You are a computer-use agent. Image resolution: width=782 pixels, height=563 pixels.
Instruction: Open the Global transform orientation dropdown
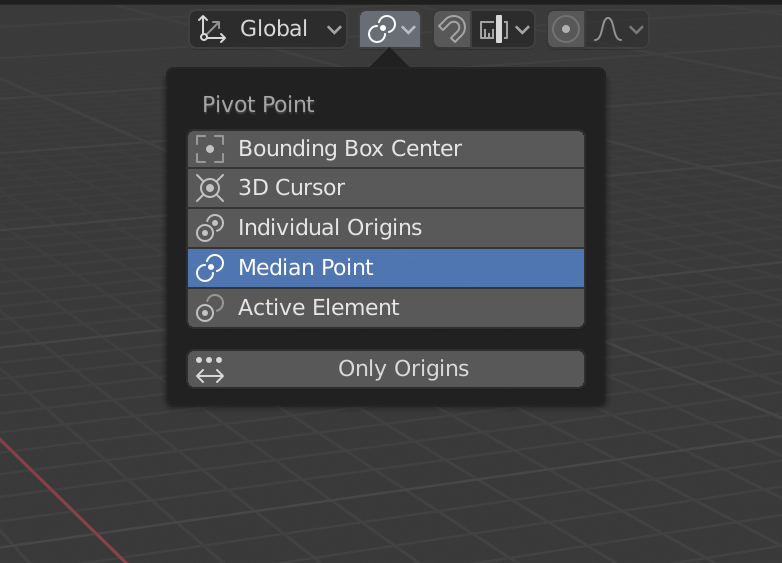coord(268,29)
